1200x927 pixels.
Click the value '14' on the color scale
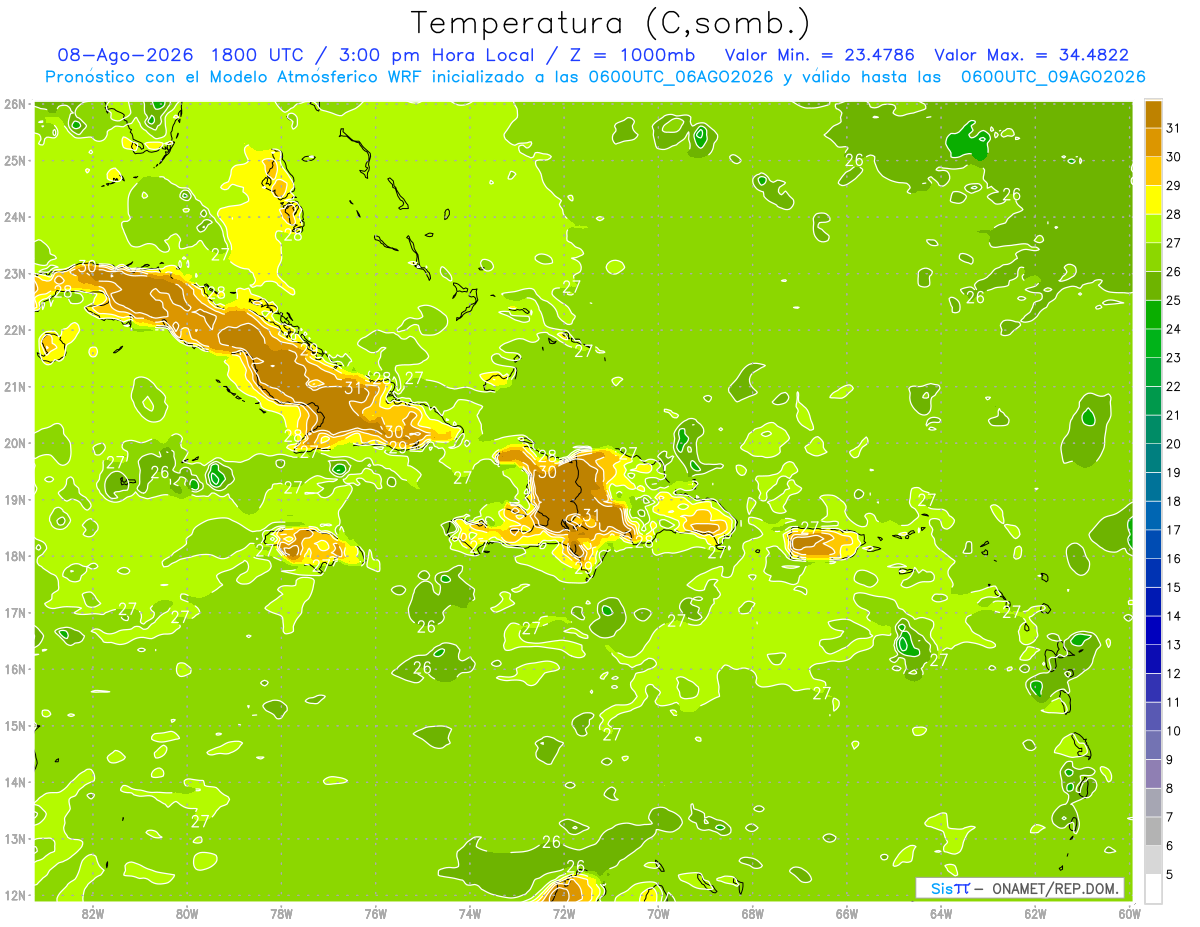pyautogui.click(x=1174, y=616)
